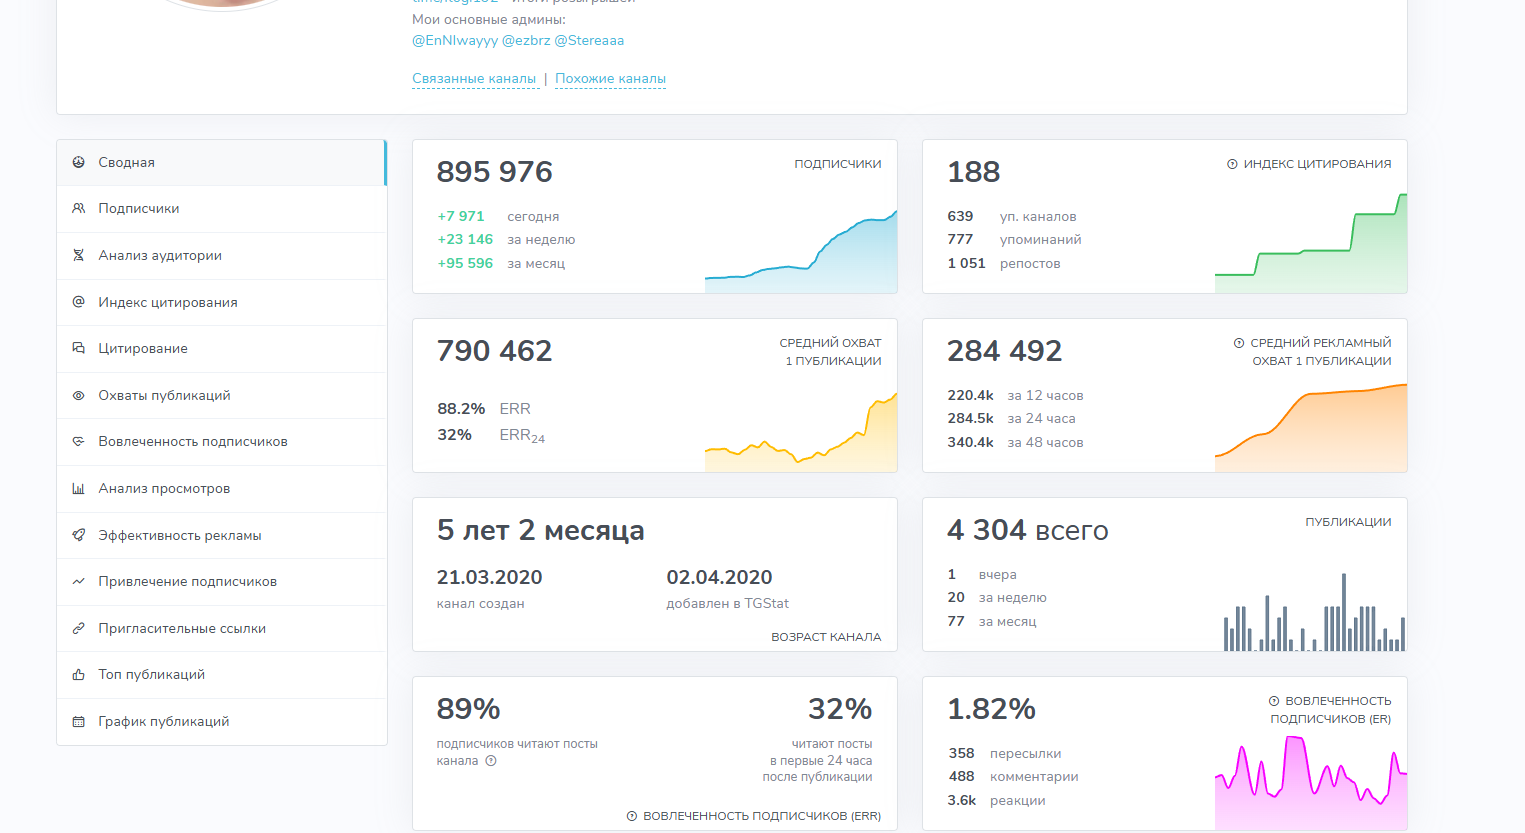Screen dimensions: 1525x833
Task: Click the 790 462 average reach number
Action: tap(495, 351)
